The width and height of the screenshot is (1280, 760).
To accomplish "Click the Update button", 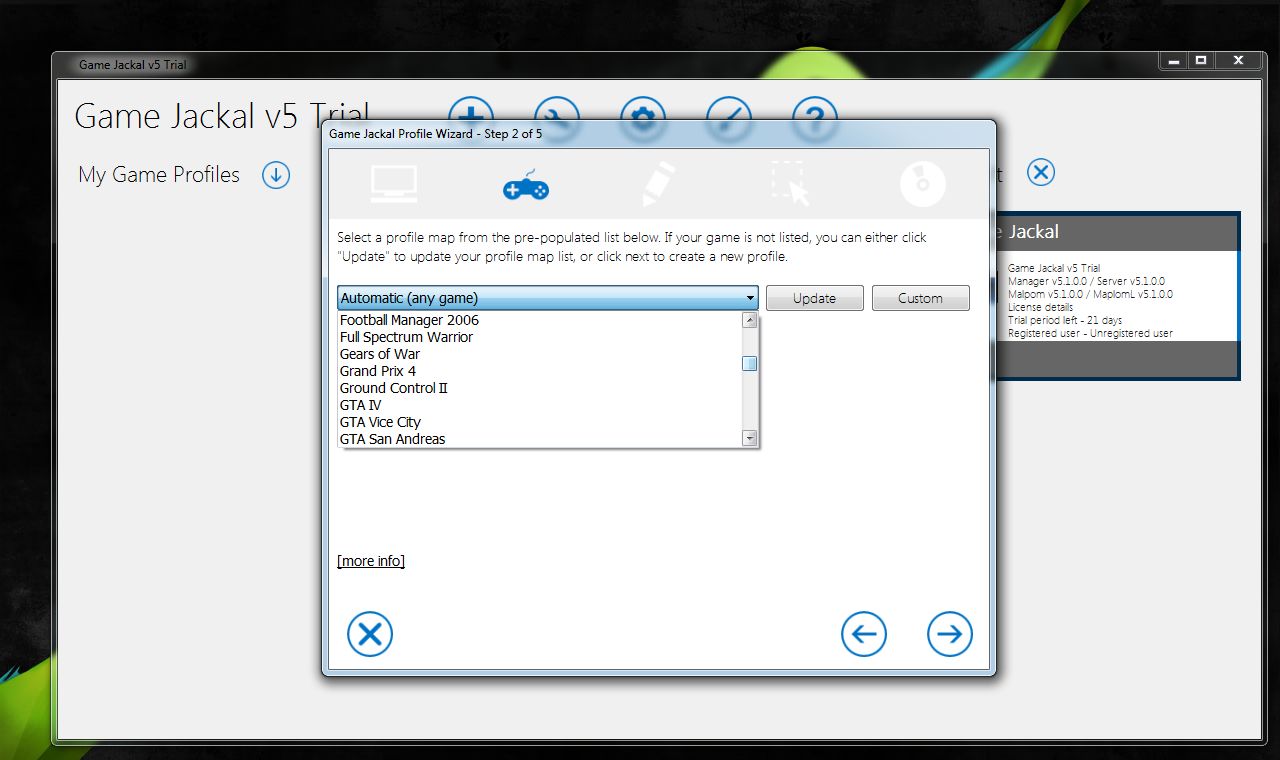I will (x=815, y=298).
